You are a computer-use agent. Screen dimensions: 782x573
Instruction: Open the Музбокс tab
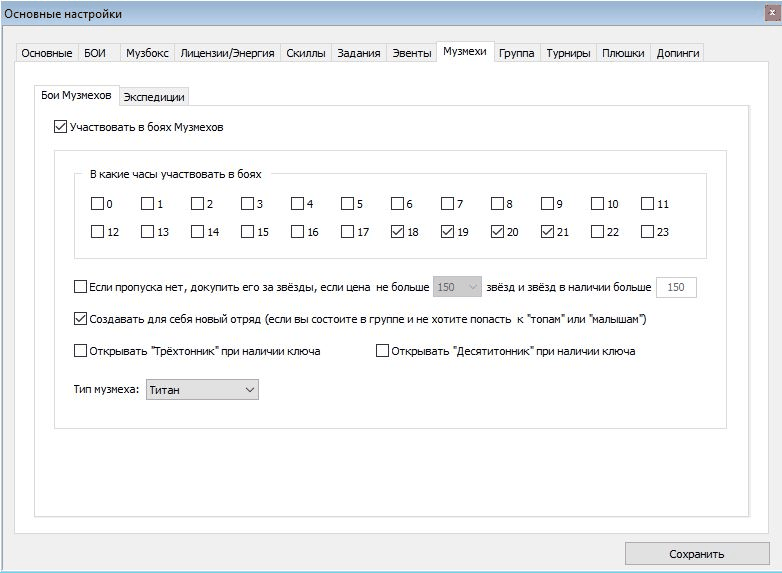tap(147, 53)
